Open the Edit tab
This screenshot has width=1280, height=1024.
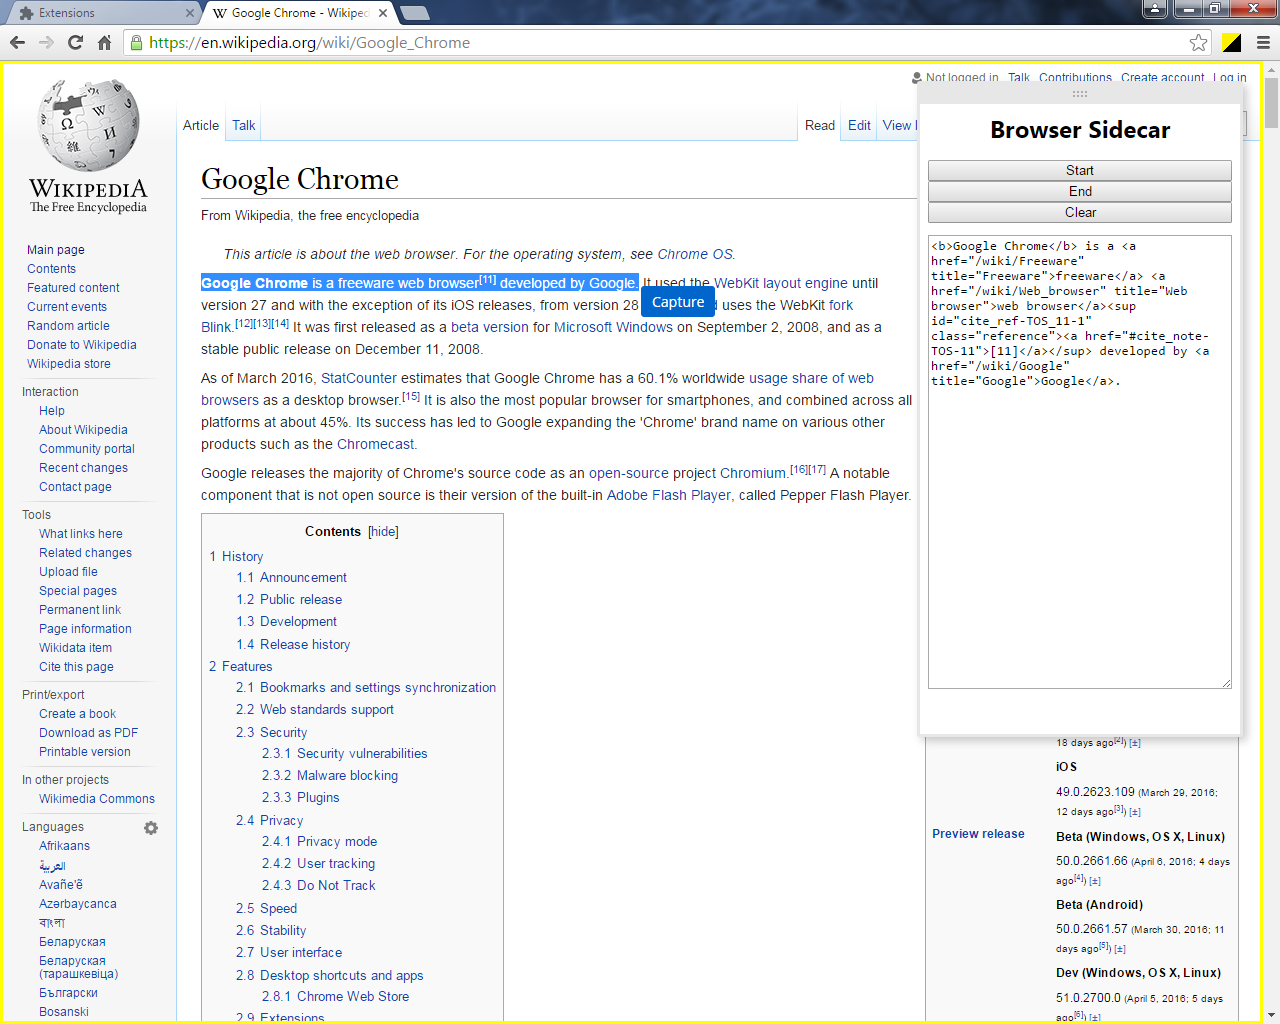tap(859, 125)
